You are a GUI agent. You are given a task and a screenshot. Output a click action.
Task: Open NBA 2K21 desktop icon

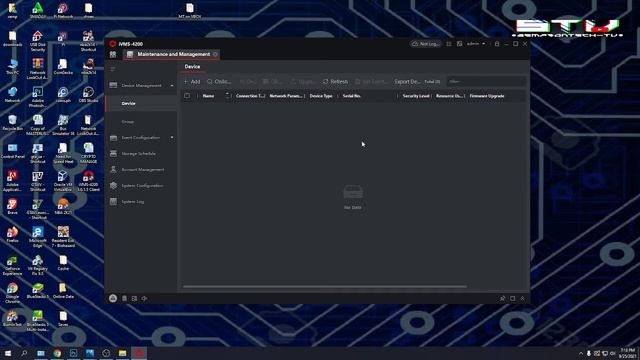click(x=63, y=207)
